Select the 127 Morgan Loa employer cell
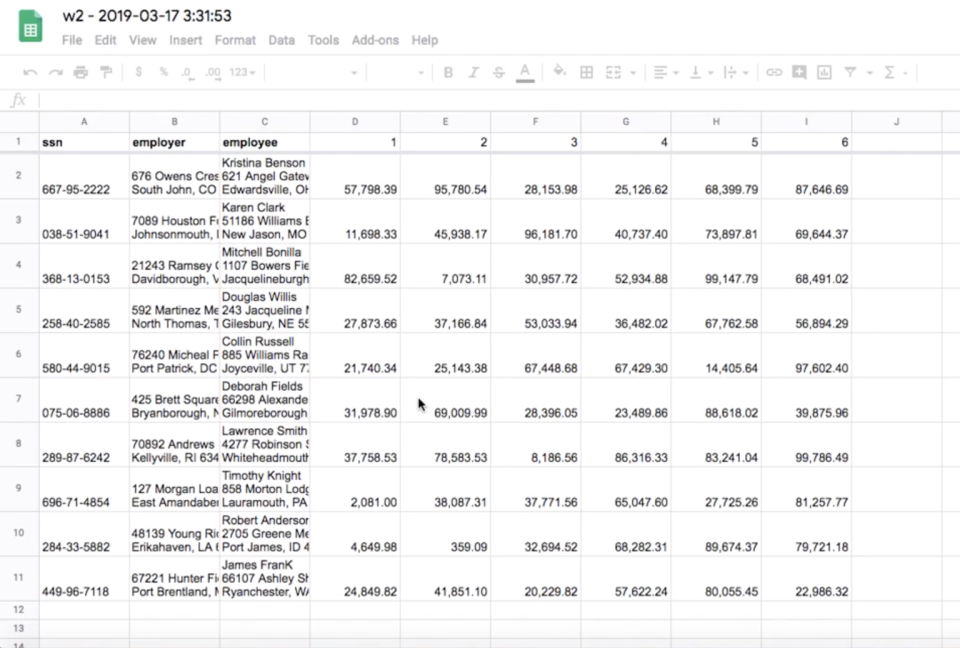 (174, 489)
